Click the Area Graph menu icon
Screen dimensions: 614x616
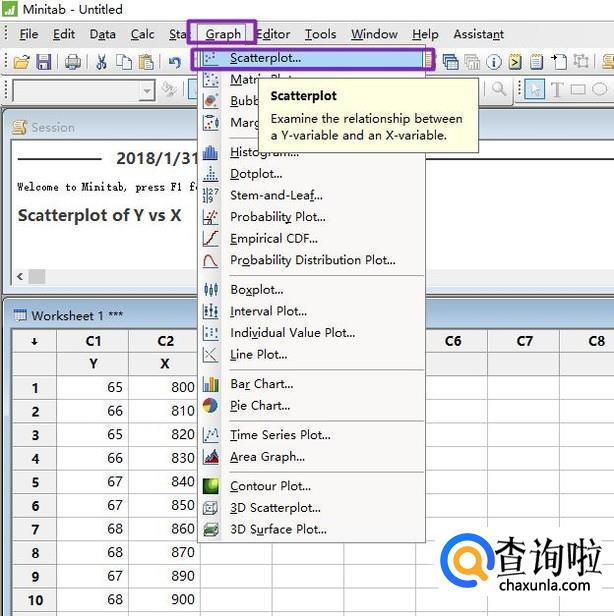(211, 456)
